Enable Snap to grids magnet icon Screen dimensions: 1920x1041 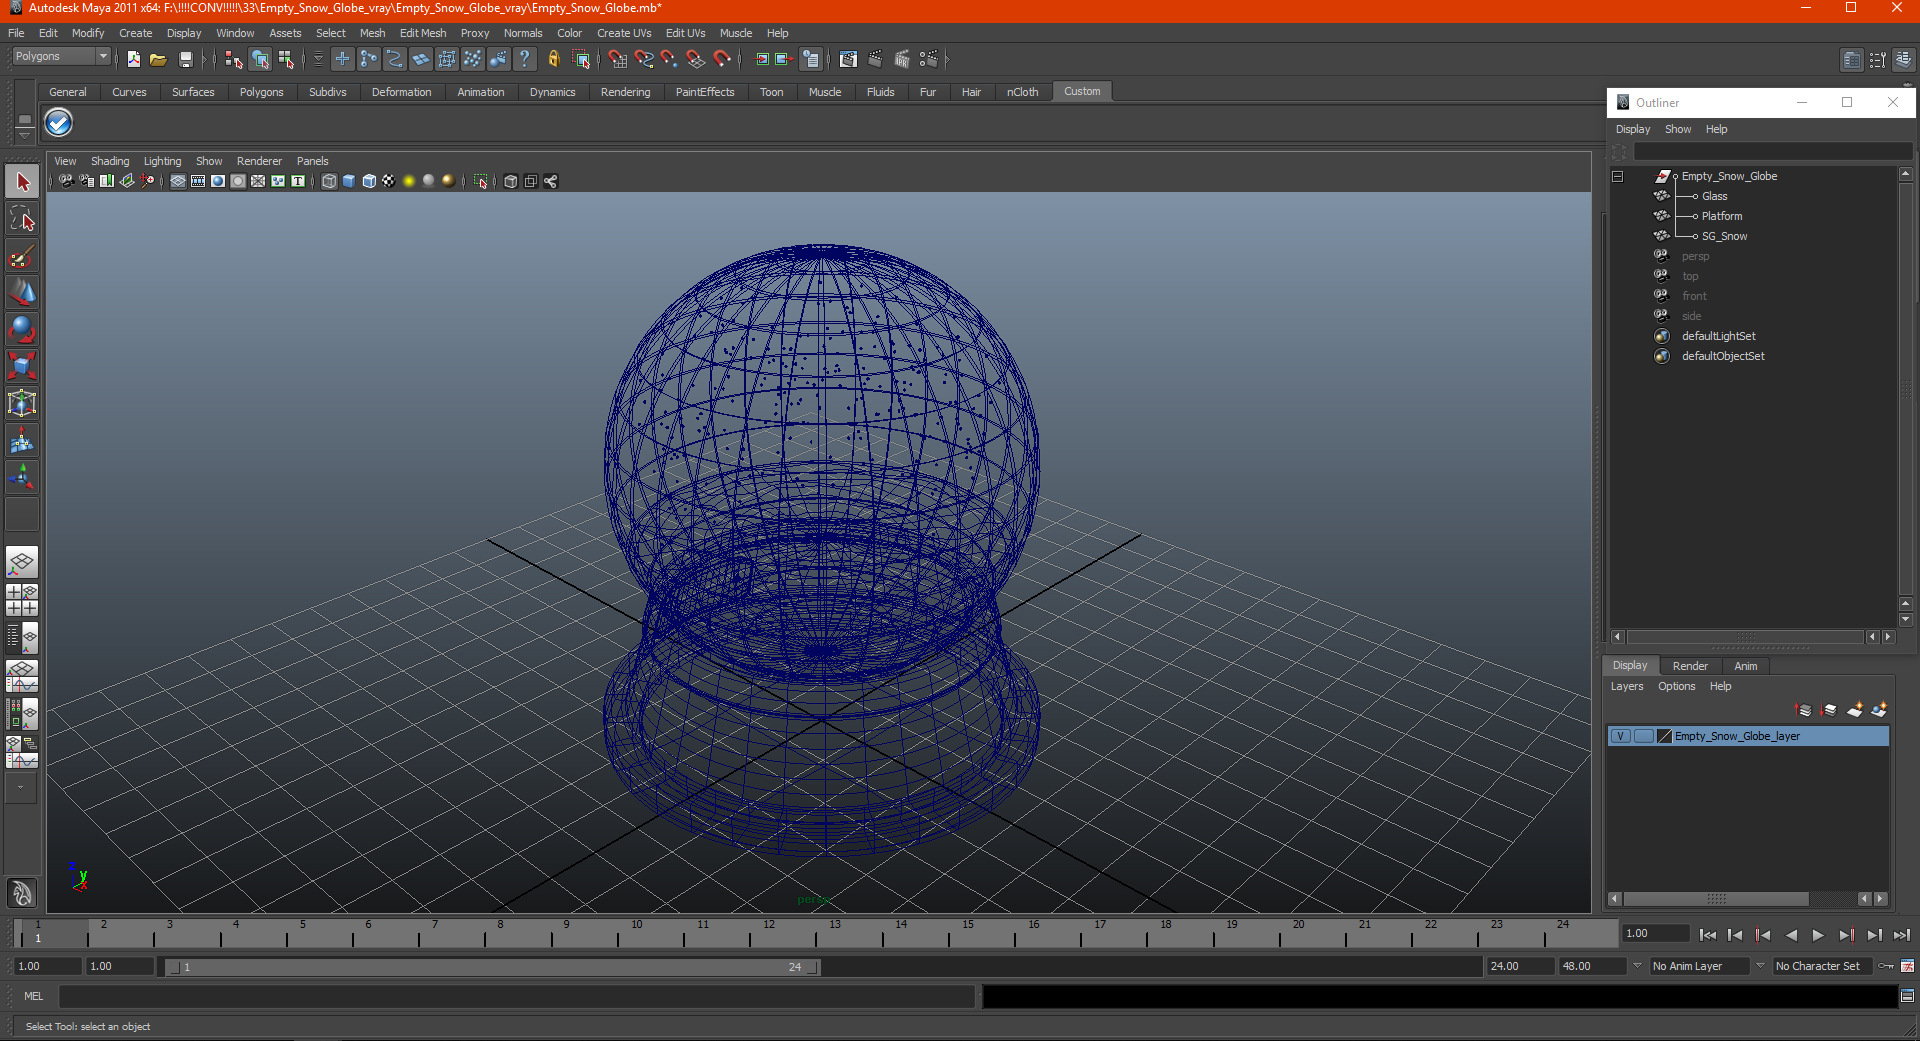pyautogui.click(x=618, y=60)
